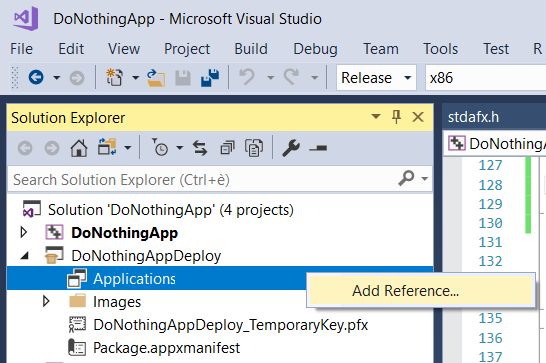The height and width of the screenshot is (363, 546).
Task: Click the Save All toolbar icon
Action: pos(210,77)
